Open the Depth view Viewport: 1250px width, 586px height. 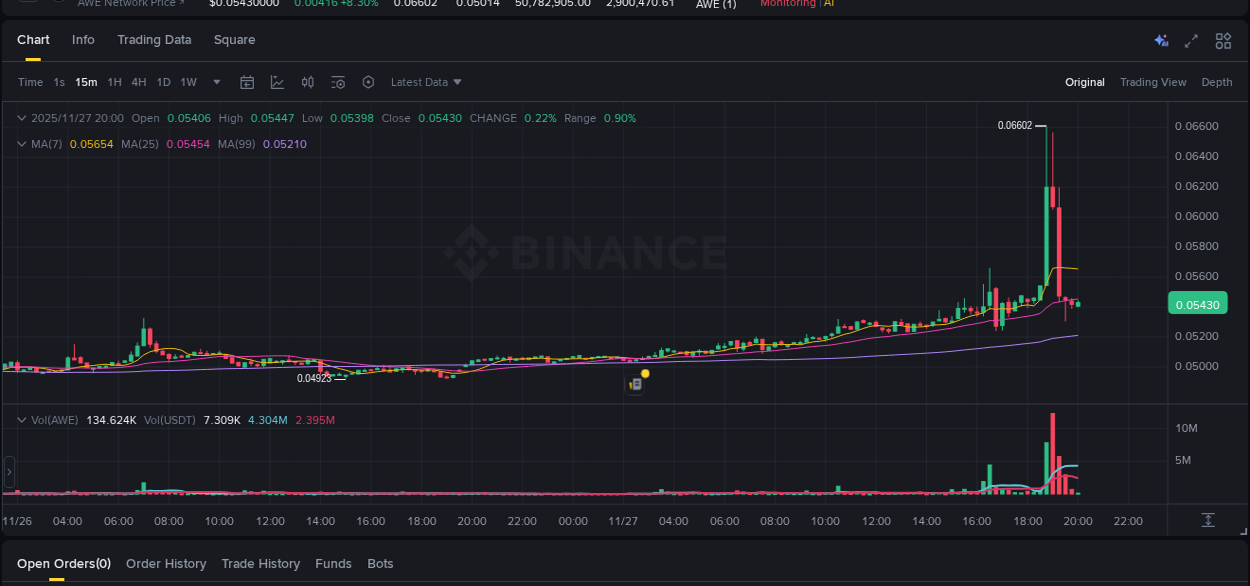pos(1217,82)
